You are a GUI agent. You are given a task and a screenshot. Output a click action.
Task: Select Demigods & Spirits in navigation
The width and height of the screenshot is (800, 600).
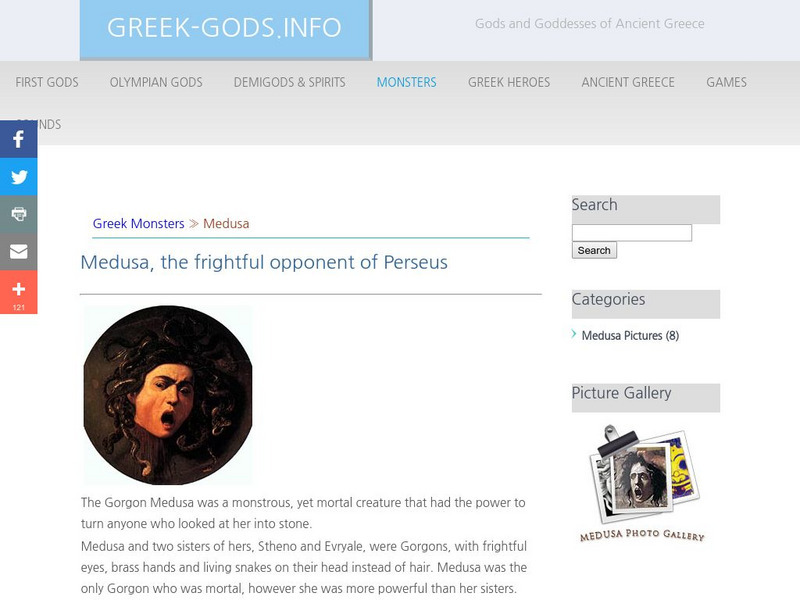pos(289,82)
